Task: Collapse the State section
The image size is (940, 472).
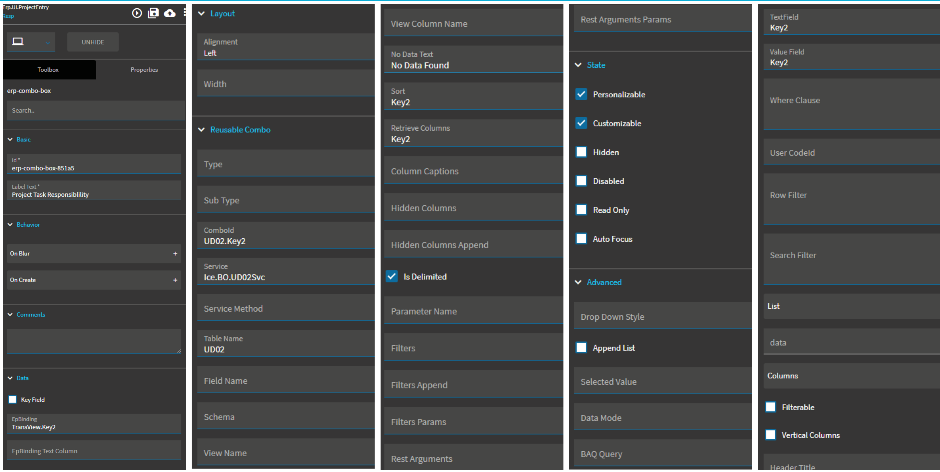Action: pyautogui.click(x=578, y=65)
